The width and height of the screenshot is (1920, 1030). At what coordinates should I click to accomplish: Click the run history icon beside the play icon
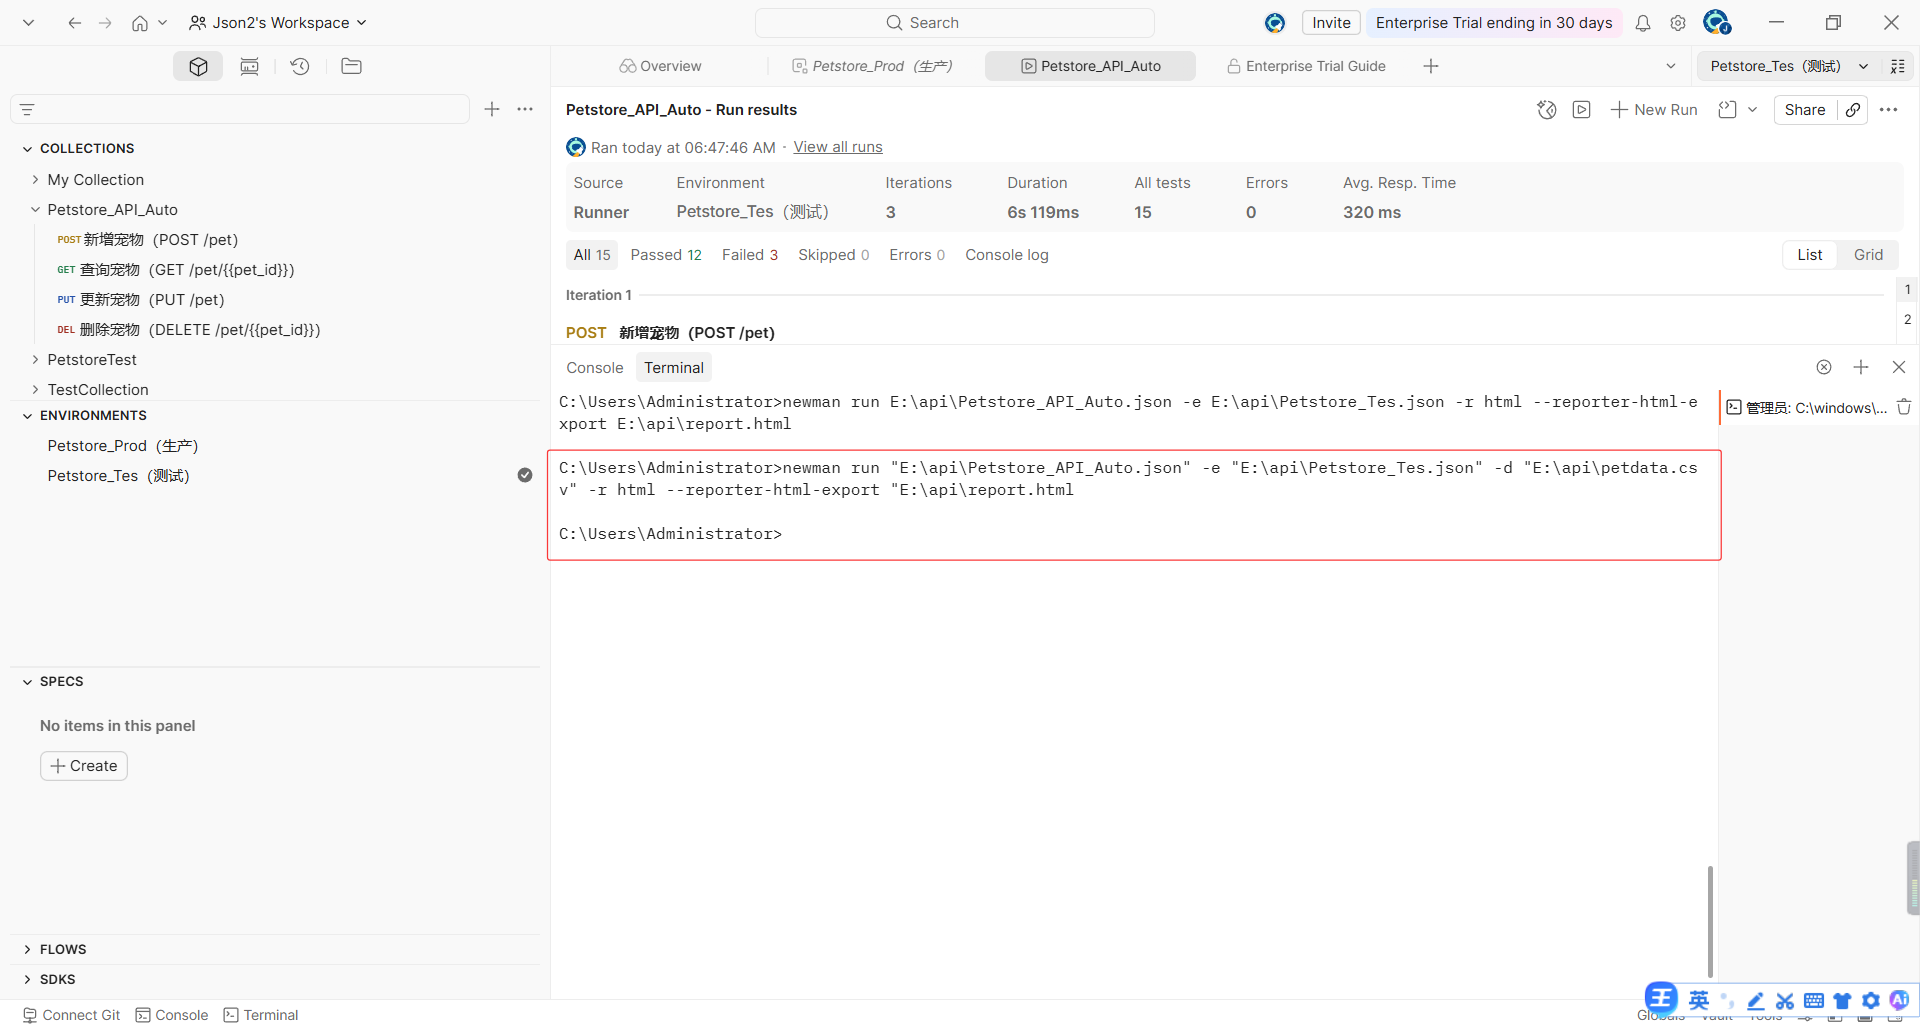point(1547,110)
